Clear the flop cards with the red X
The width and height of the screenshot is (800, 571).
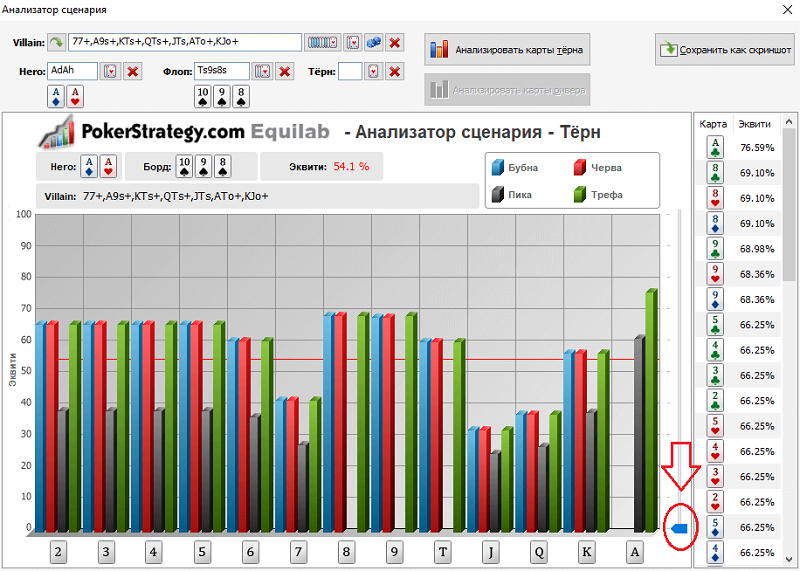point(285,71)
